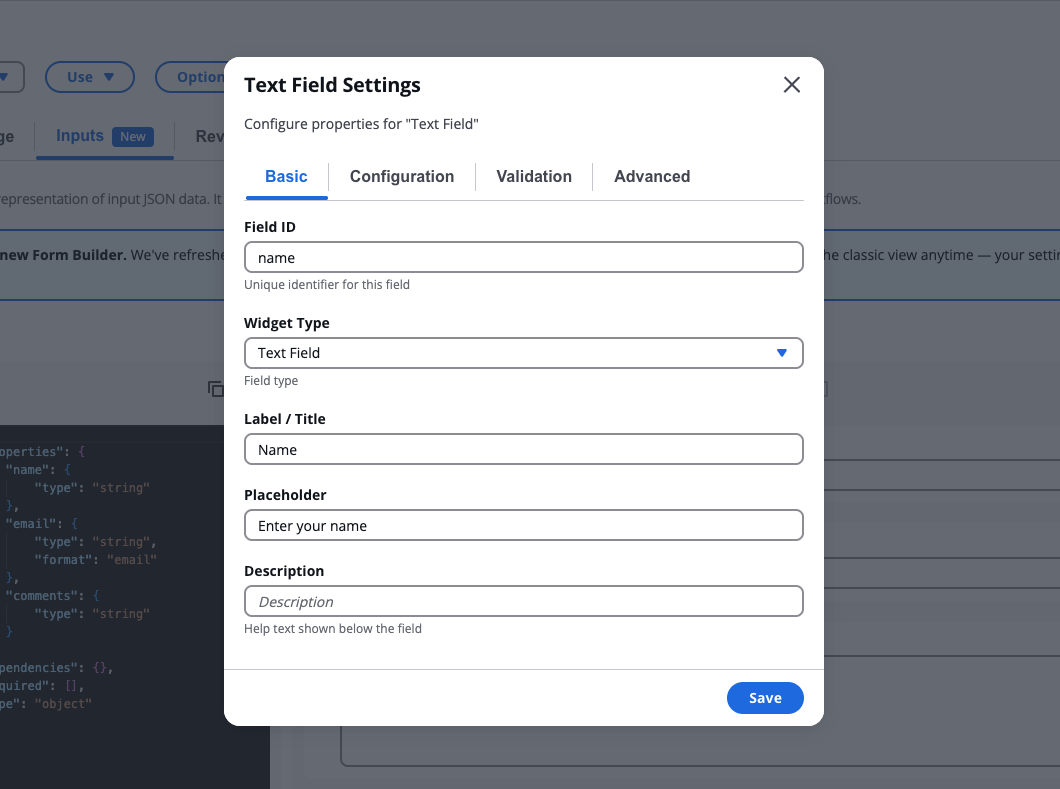The width and height of the screenshot is (1060, 789).
Task: Click the Field ID input containing 'name'
Action: coord(523,257)
